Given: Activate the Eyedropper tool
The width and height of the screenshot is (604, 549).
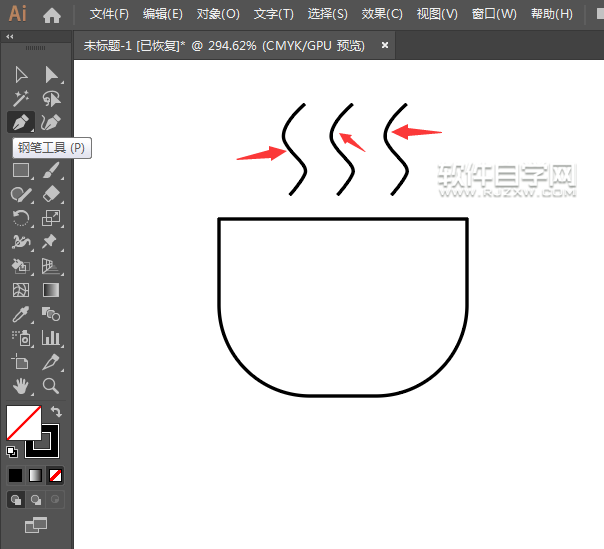Looking at the screenshot, I should click(x=19, y=314).
